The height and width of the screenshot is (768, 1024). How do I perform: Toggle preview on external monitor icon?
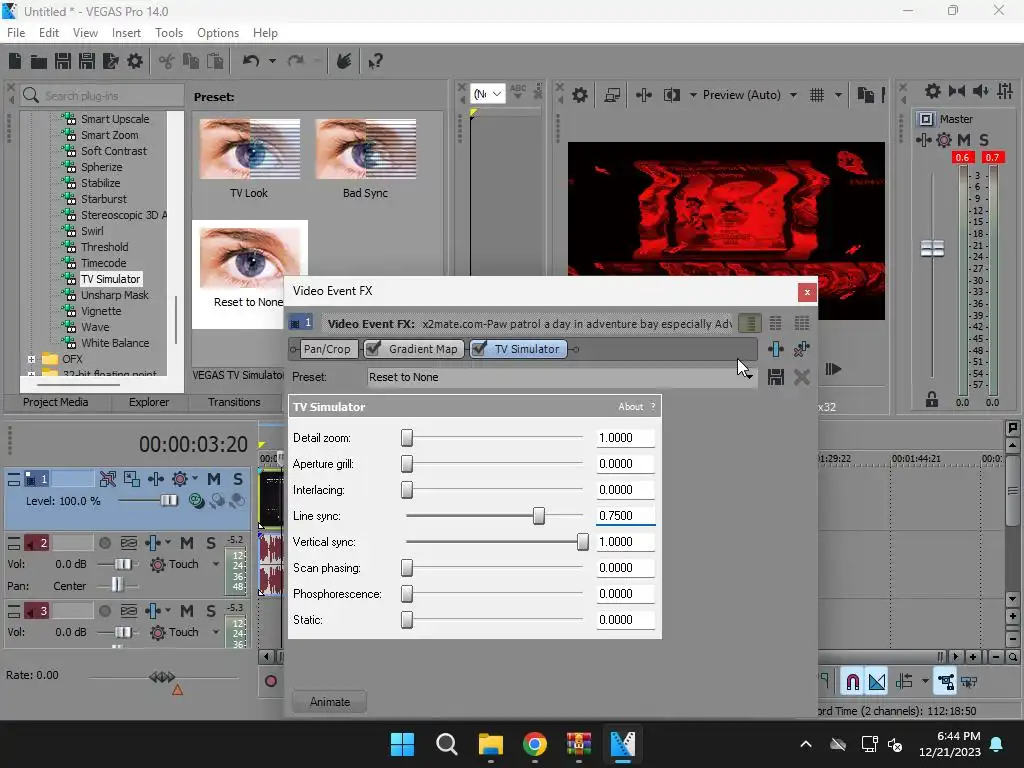(x=612, y=95)
